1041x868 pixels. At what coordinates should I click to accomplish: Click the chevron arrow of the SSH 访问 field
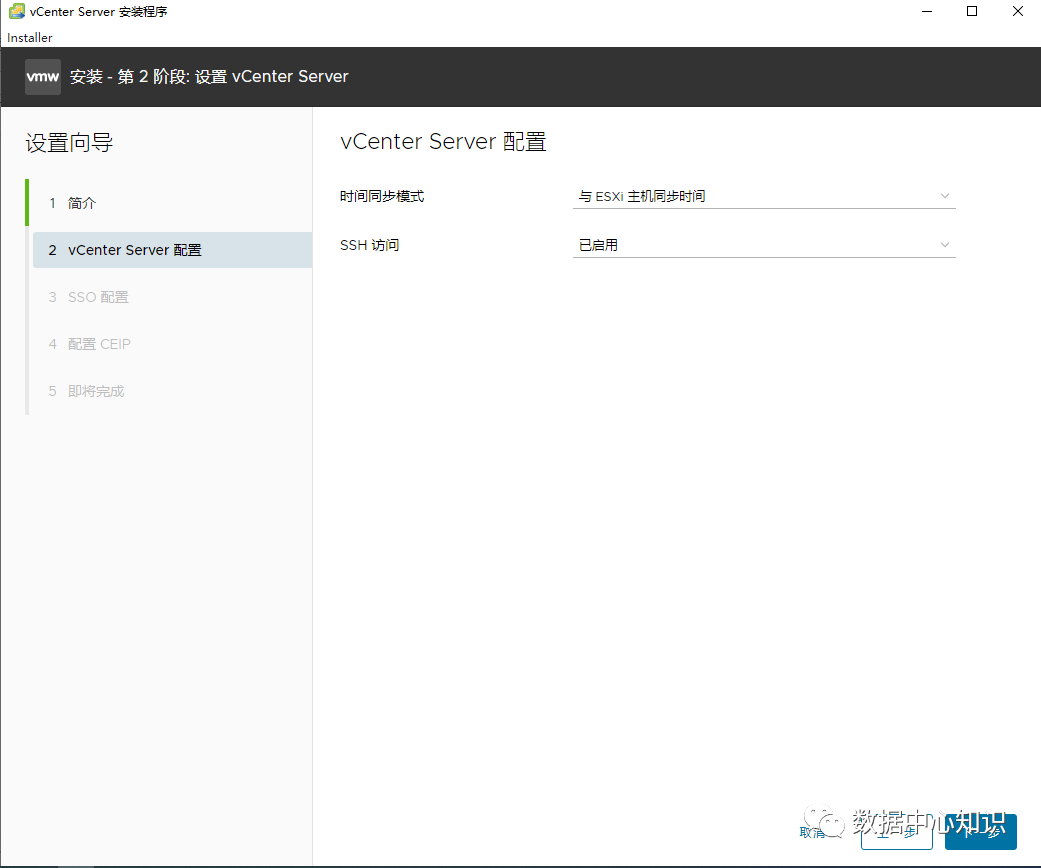point(945,245)
